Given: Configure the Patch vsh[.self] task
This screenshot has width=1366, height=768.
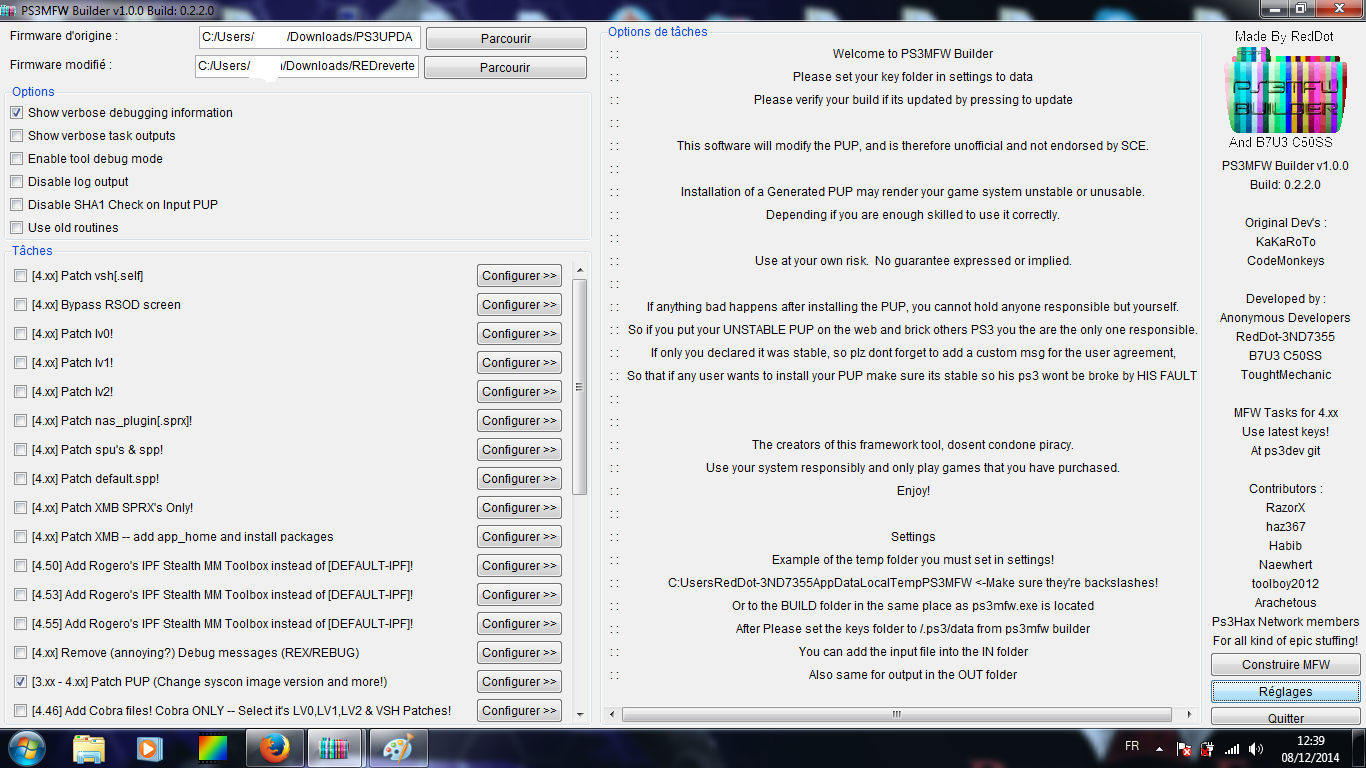Looking at the screenshot, I should (x=519, y=276).
